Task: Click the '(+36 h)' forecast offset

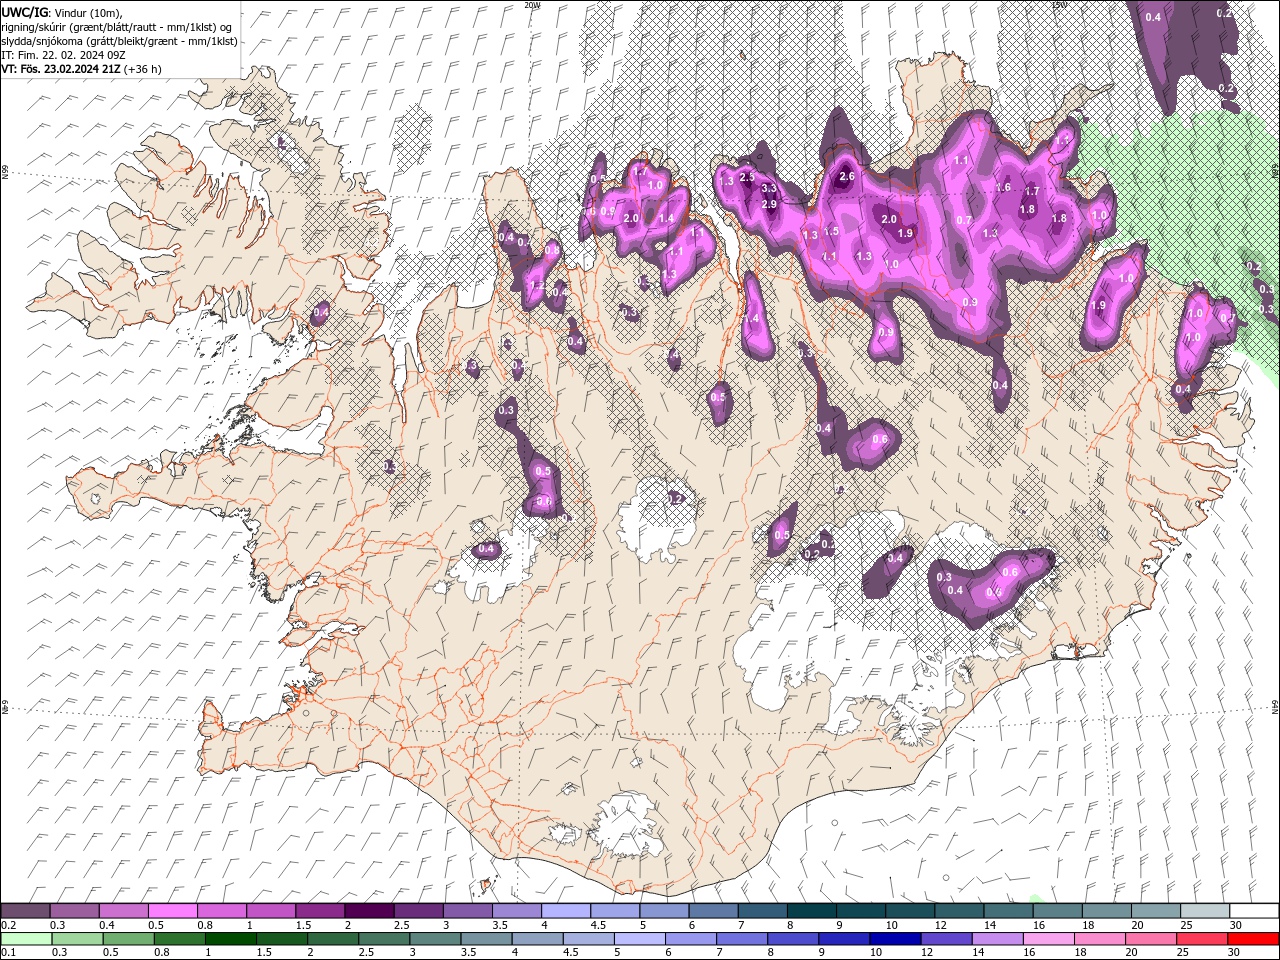Action: (x=143, y=69)
